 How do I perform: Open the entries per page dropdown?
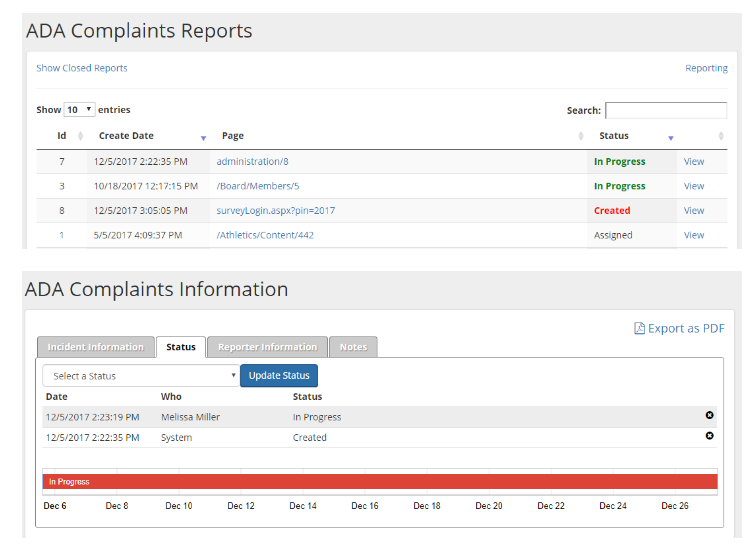[79, 110]
